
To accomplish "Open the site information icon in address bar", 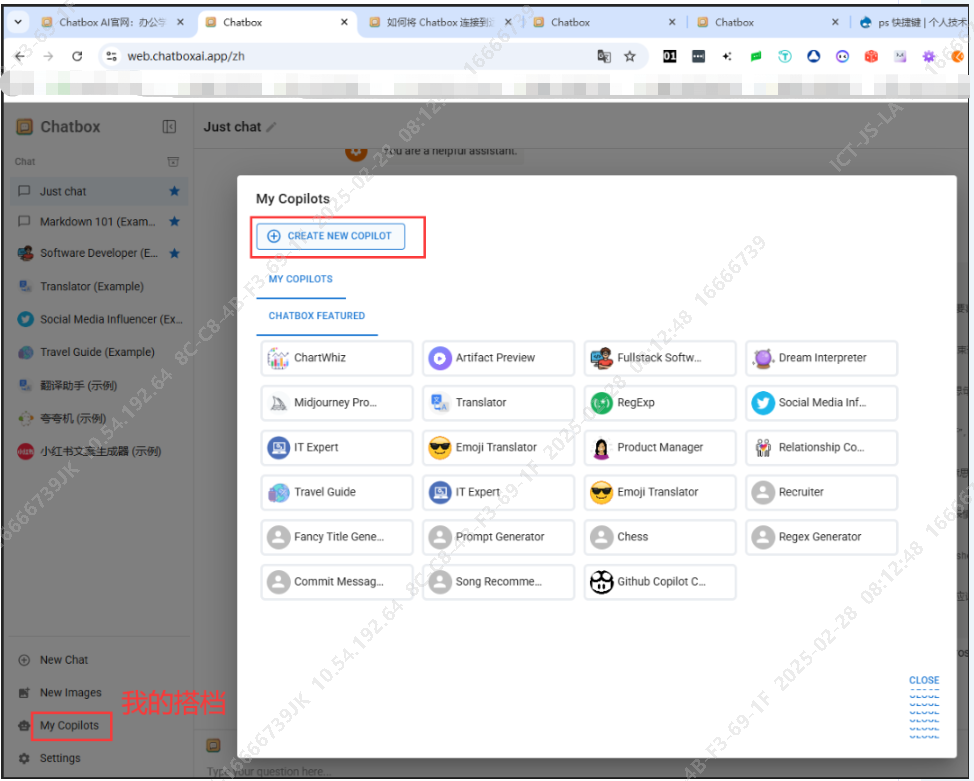I will click(111, 57).
